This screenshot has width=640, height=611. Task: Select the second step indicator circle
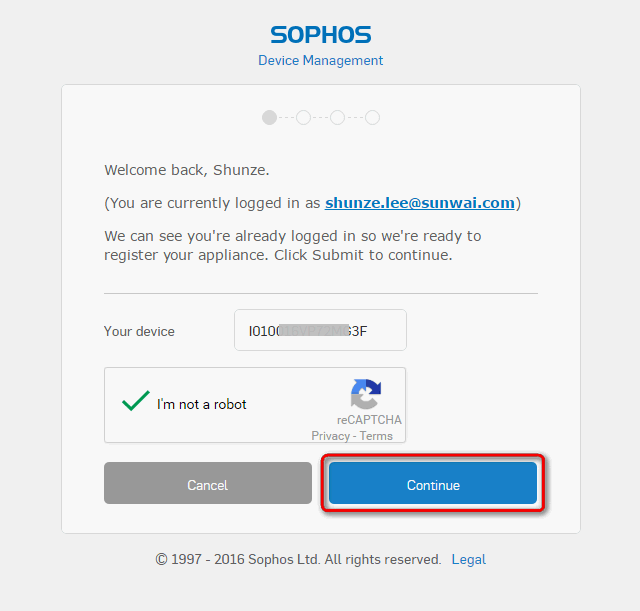(x=303, y=118)
